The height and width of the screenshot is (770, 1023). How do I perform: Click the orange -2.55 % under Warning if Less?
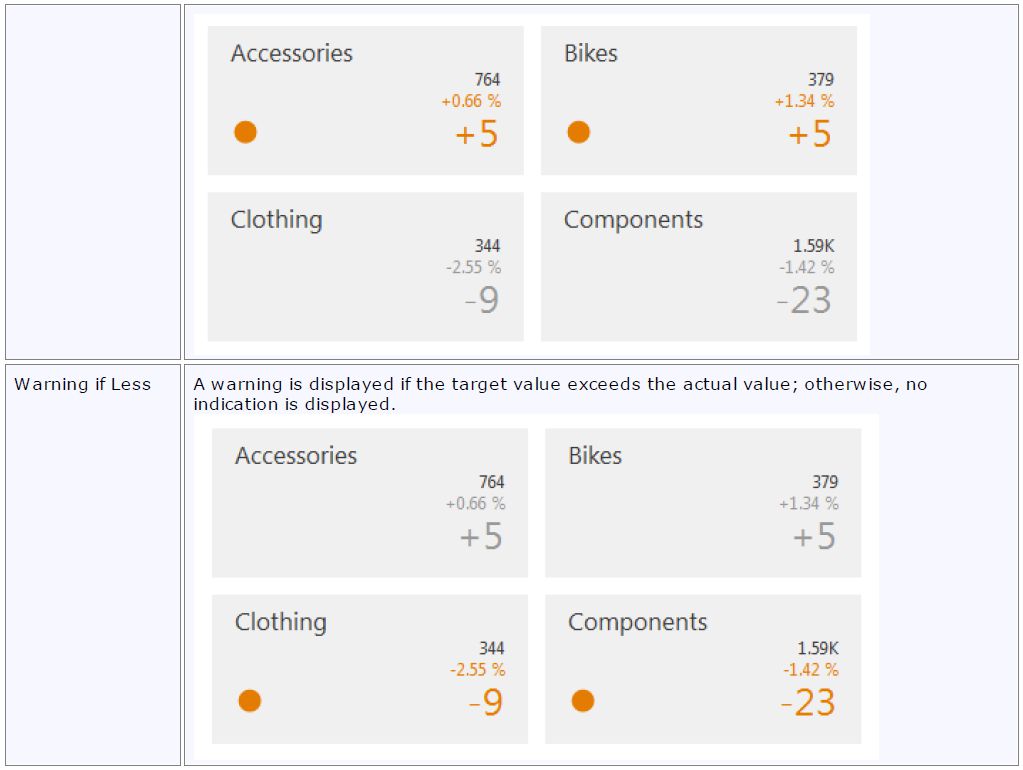pos(477,670)
